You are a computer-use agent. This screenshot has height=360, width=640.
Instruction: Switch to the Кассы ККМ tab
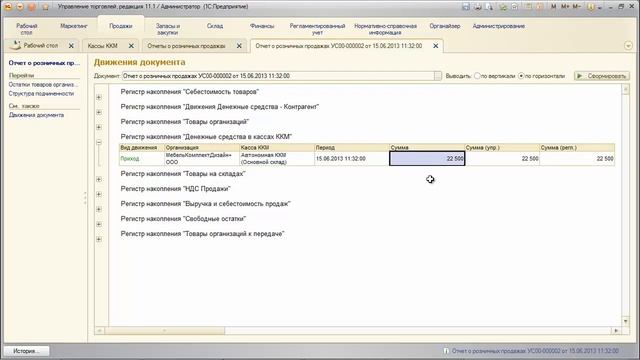click(102, 46)
